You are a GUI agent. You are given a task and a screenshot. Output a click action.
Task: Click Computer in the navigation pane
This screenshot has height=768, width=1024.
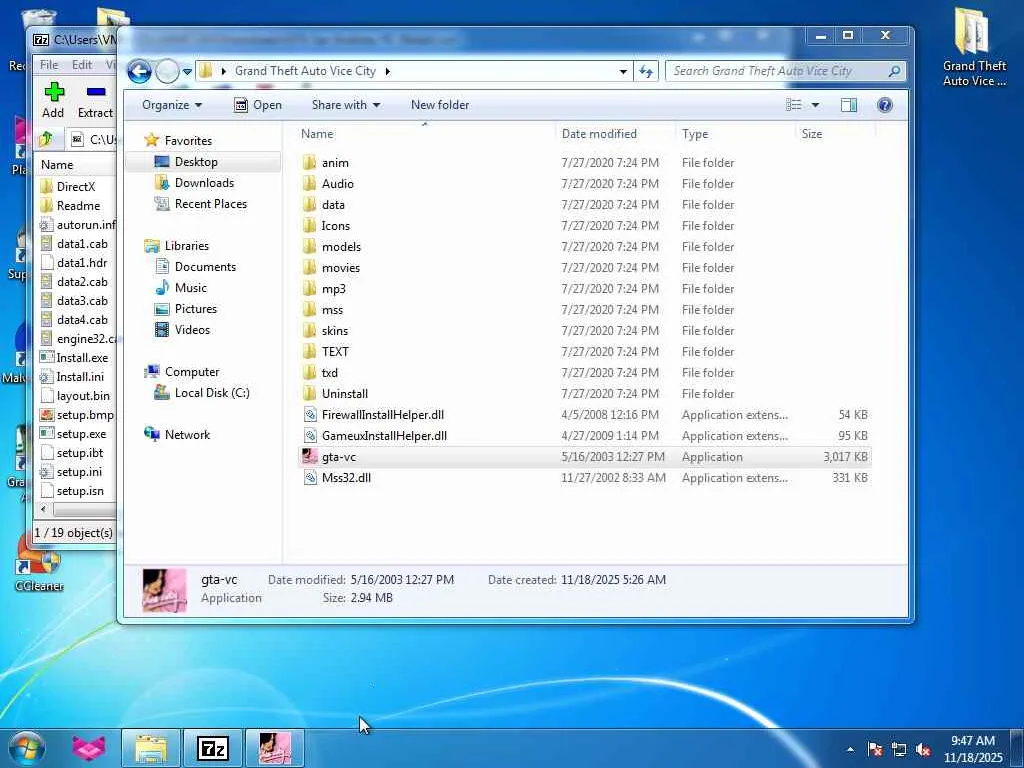191,372
